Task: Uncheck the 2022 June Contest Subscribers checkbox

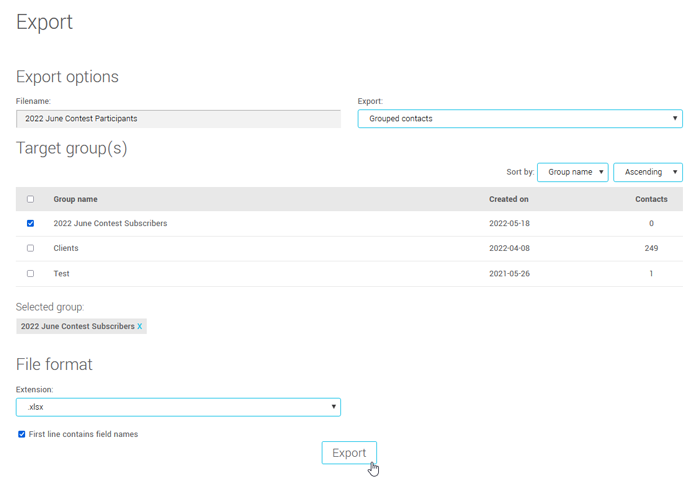Action: coord(30,223)
